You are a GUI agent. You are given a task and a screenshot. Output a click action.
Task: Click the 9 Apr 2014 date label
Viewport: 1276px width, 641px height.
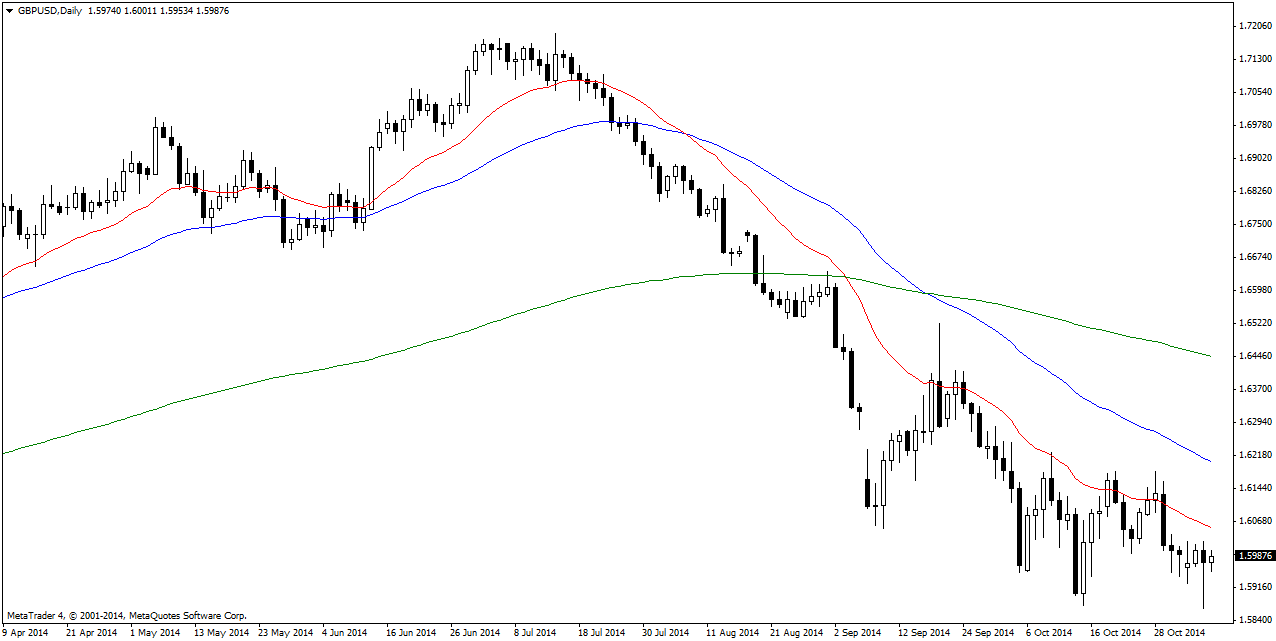(26, 632)
